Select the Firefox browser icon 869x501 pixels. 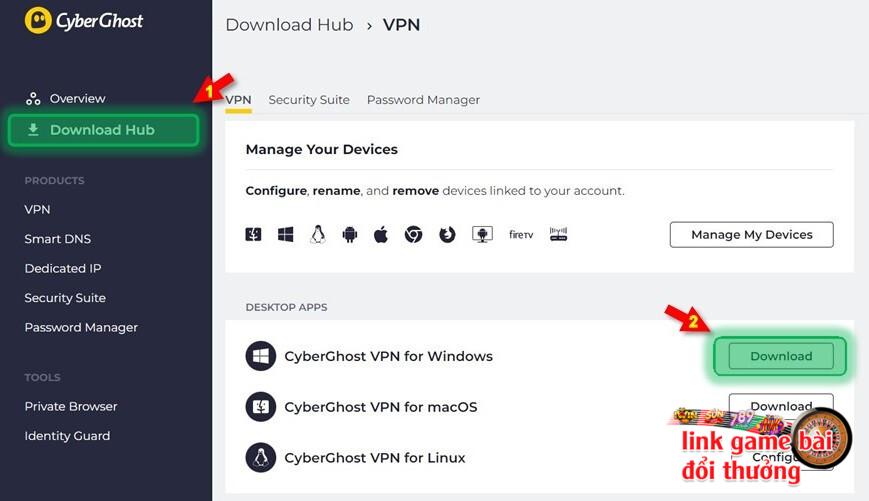447,235
